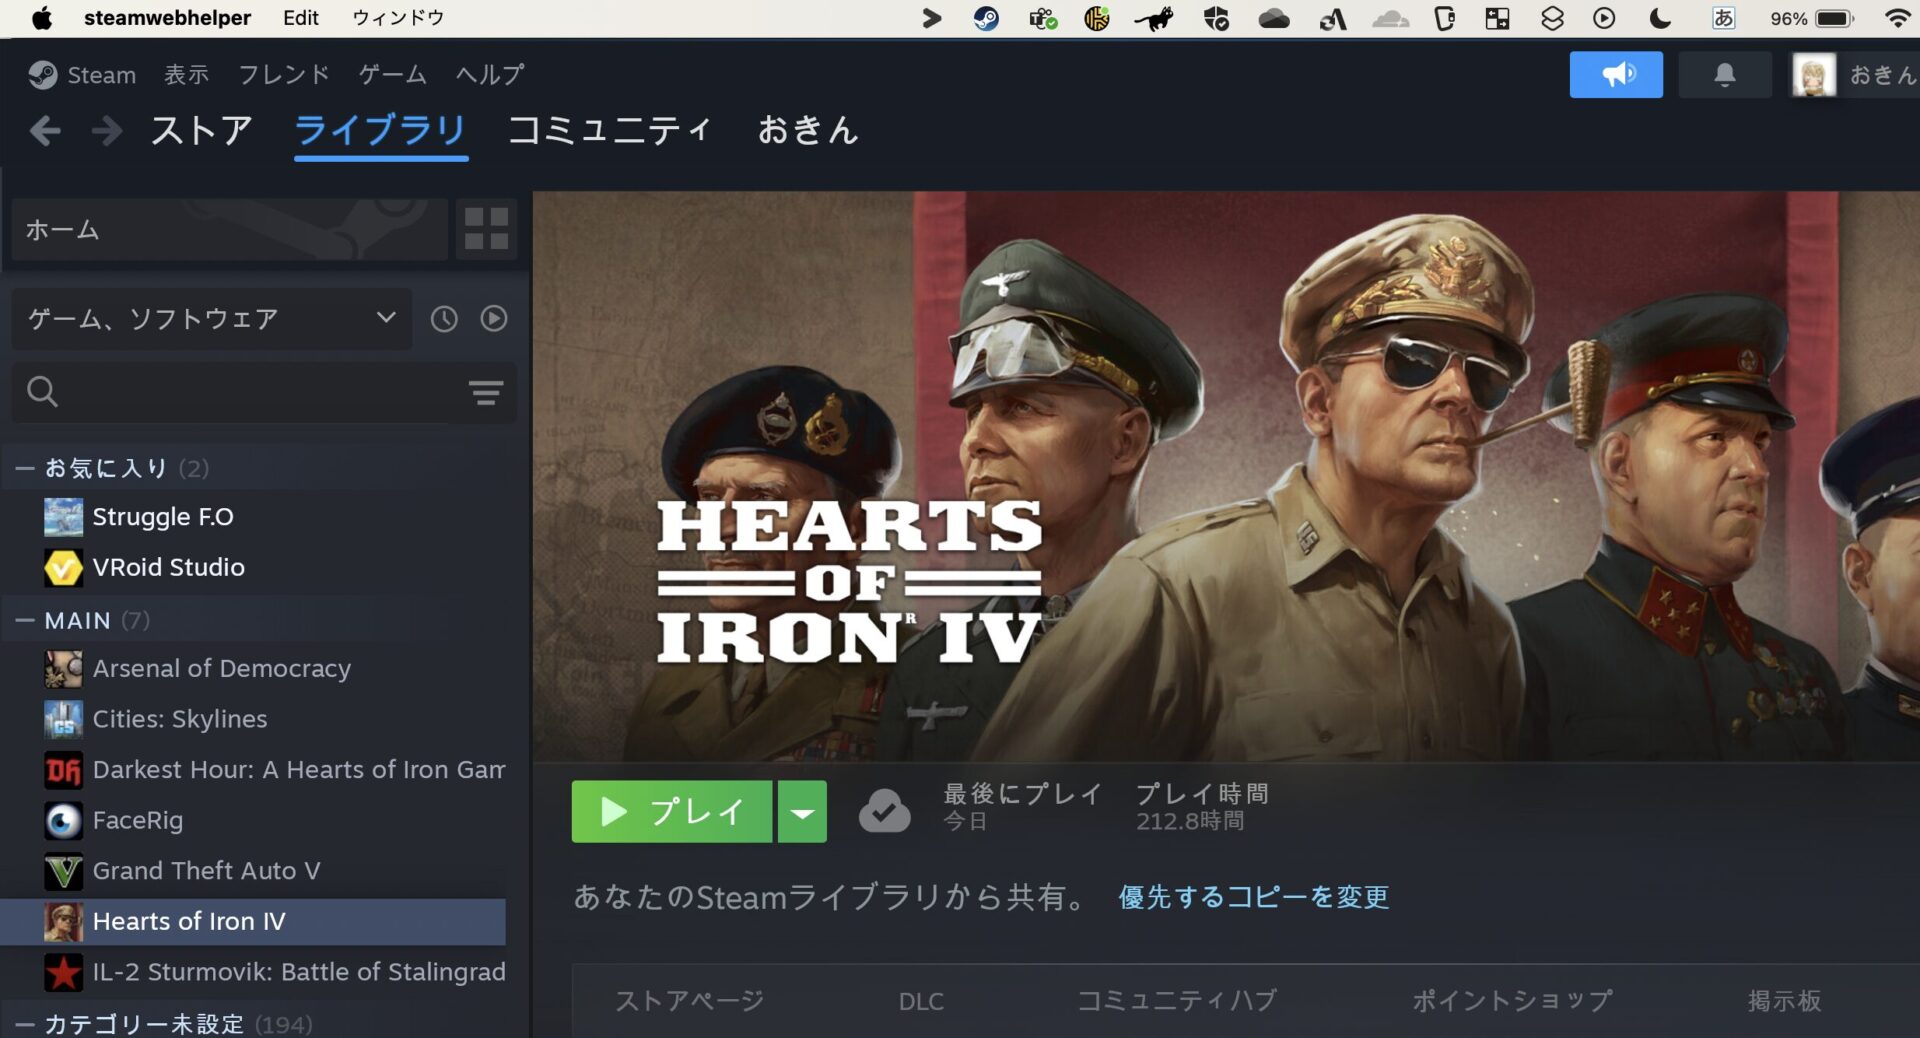Image resolution: width=1920 pixels, height=1038 pixels.
Task: Go to the ストア tab
Action: pos(202,131)
